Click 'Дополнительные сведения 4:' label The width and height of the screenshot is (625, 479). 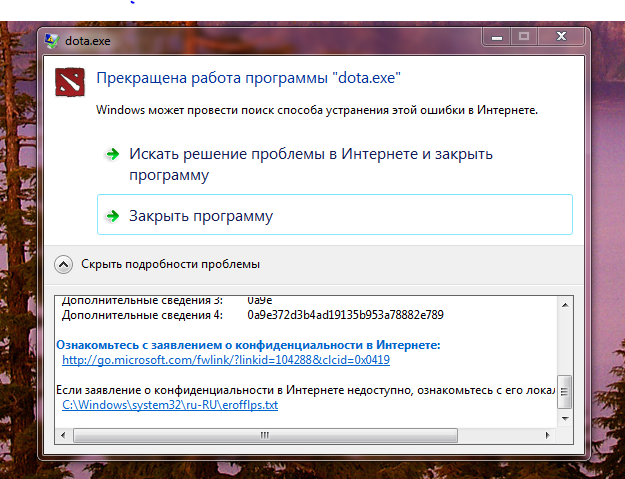[x=142, y=315]
